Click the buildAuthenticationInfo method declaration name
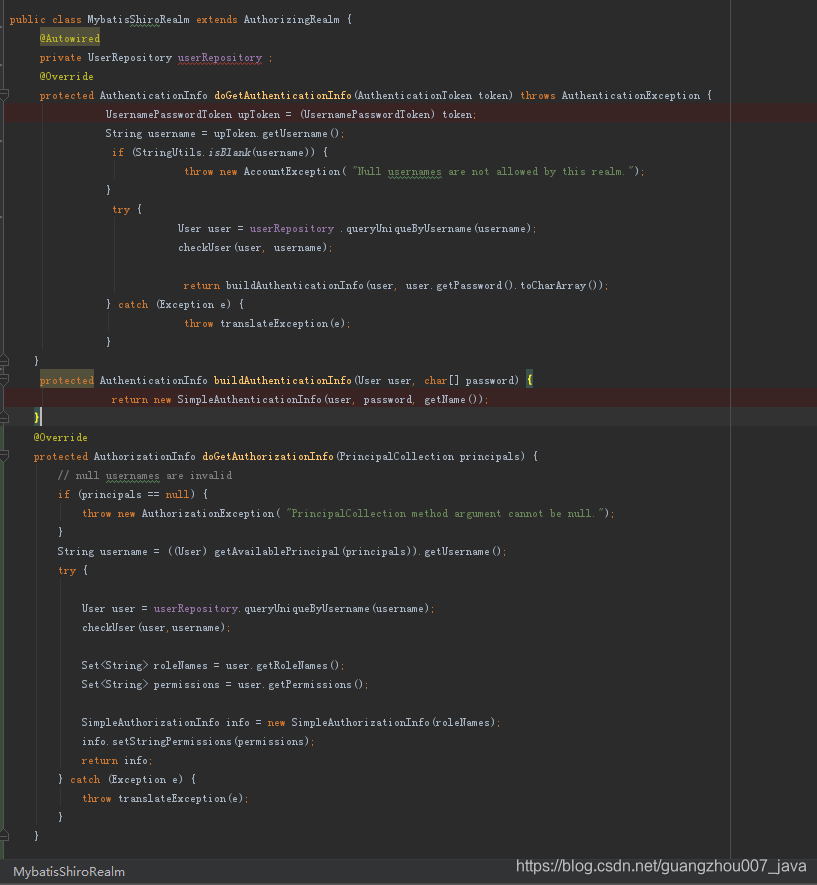The image size is (817, 885). tap(283, 380)
